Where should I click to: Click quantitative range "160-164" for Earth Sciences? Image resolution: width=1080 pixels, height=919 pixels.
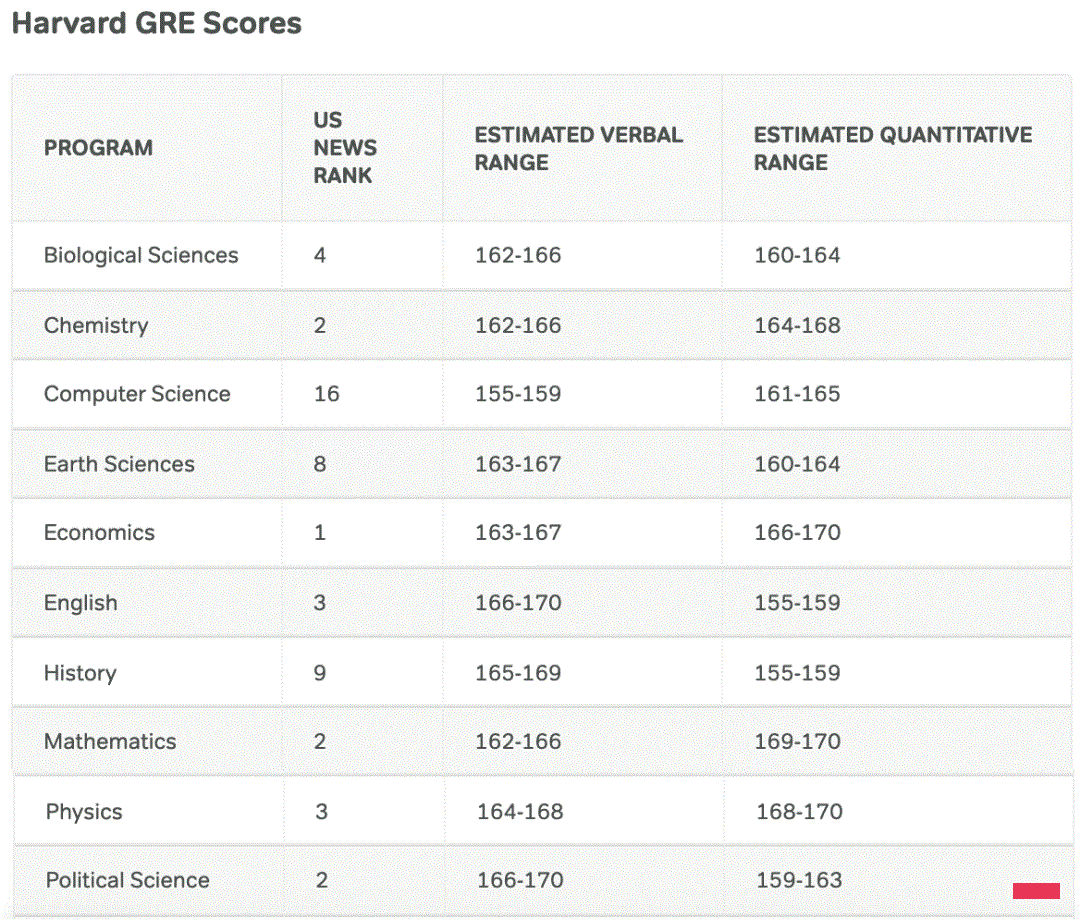(797, 464)
